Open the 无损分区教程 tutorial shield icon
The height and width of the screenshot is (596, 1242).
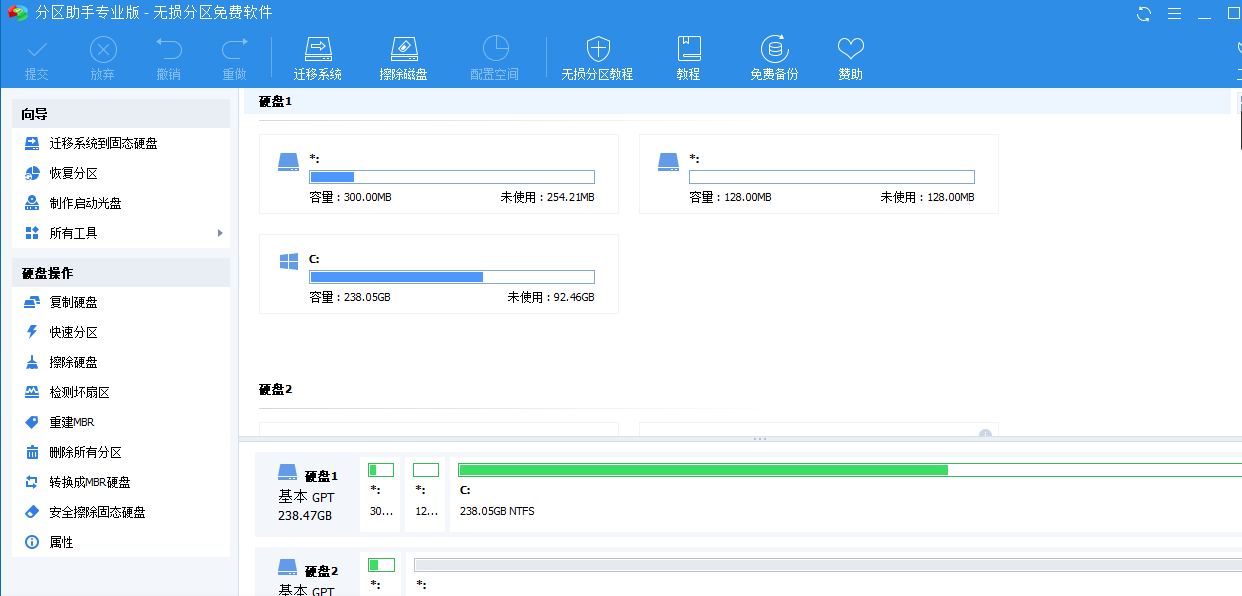(598, 48)
